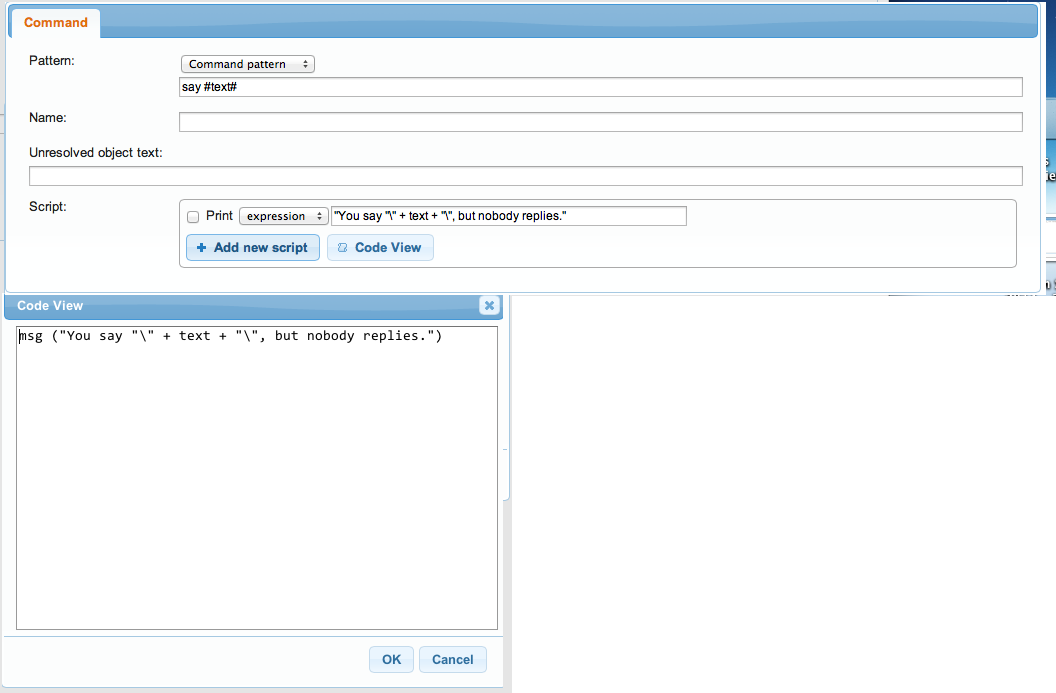Switch to the Command tab
Screen dimensions: 1056x693
(x=55, y=22)
